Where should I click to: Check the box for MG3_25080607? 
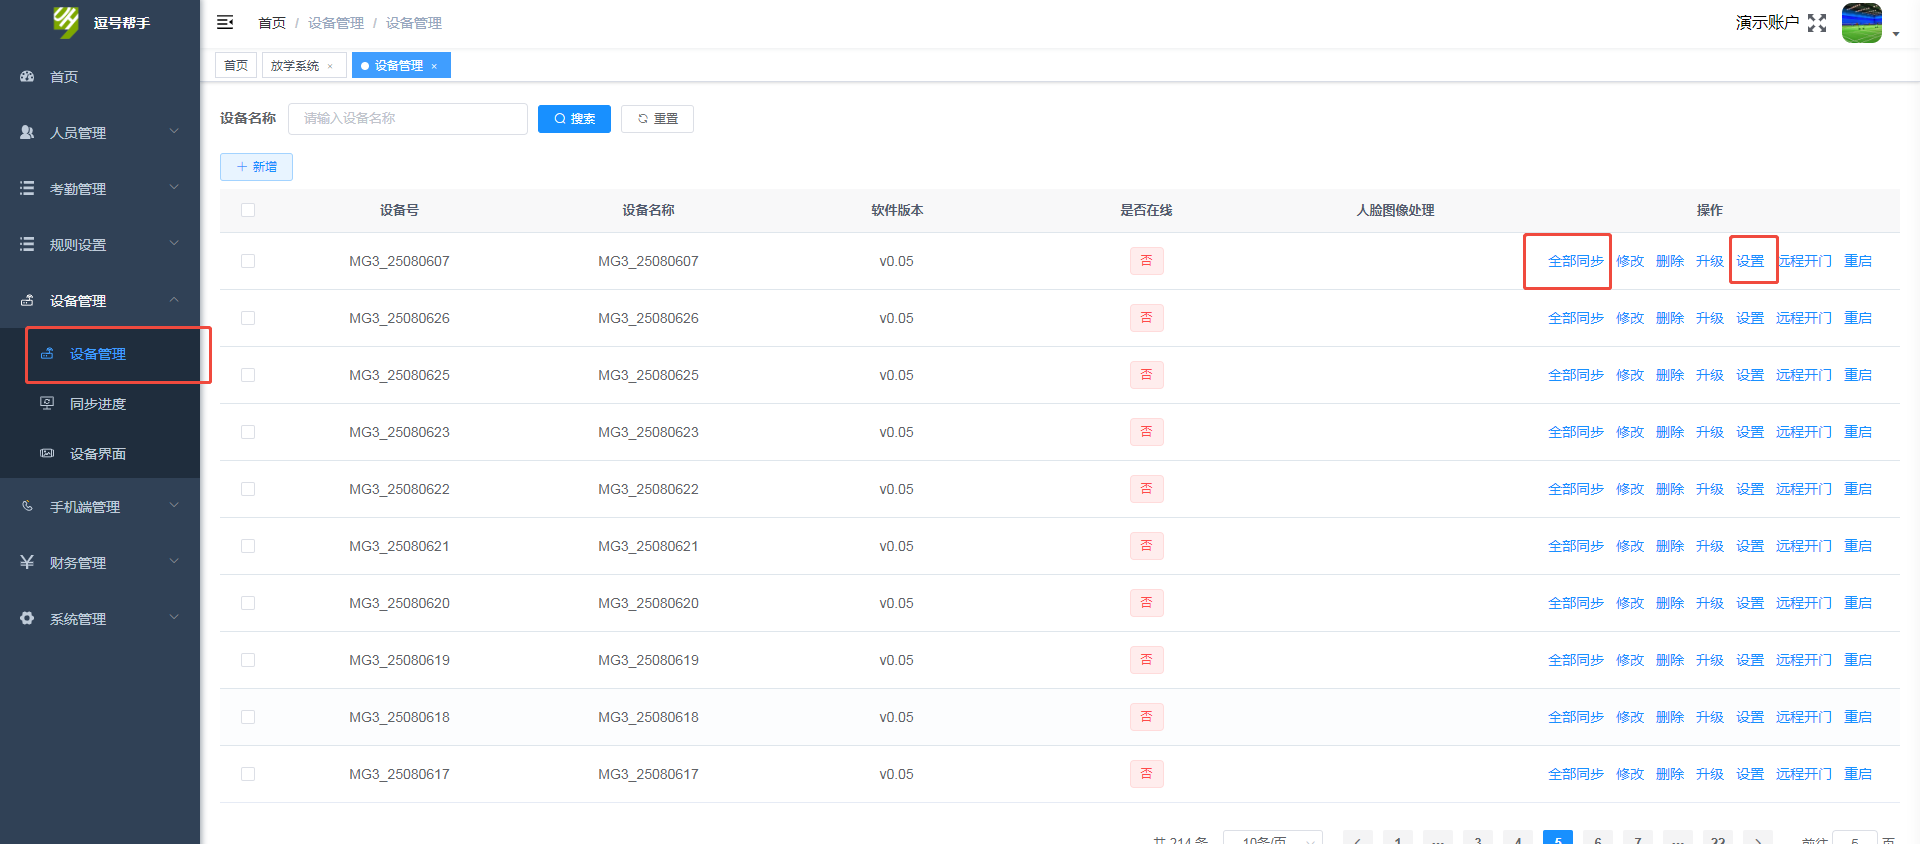point(248,261)
